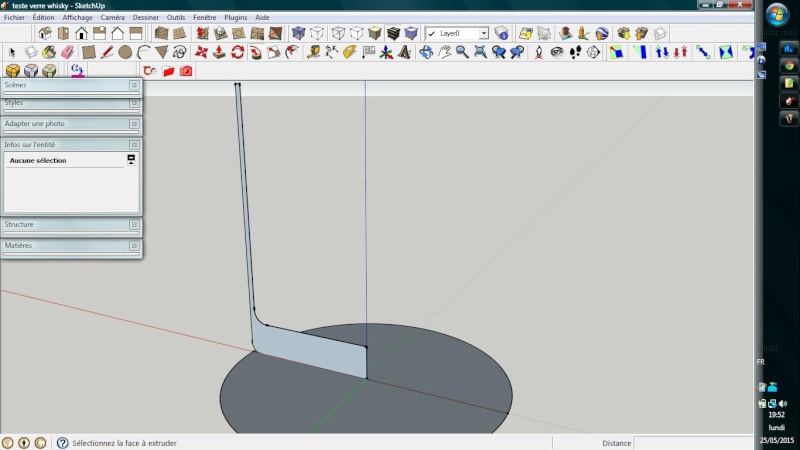This screenshot has width=800, height=450.
Task: Click the status bar help question icon
Action: point(62,443)
